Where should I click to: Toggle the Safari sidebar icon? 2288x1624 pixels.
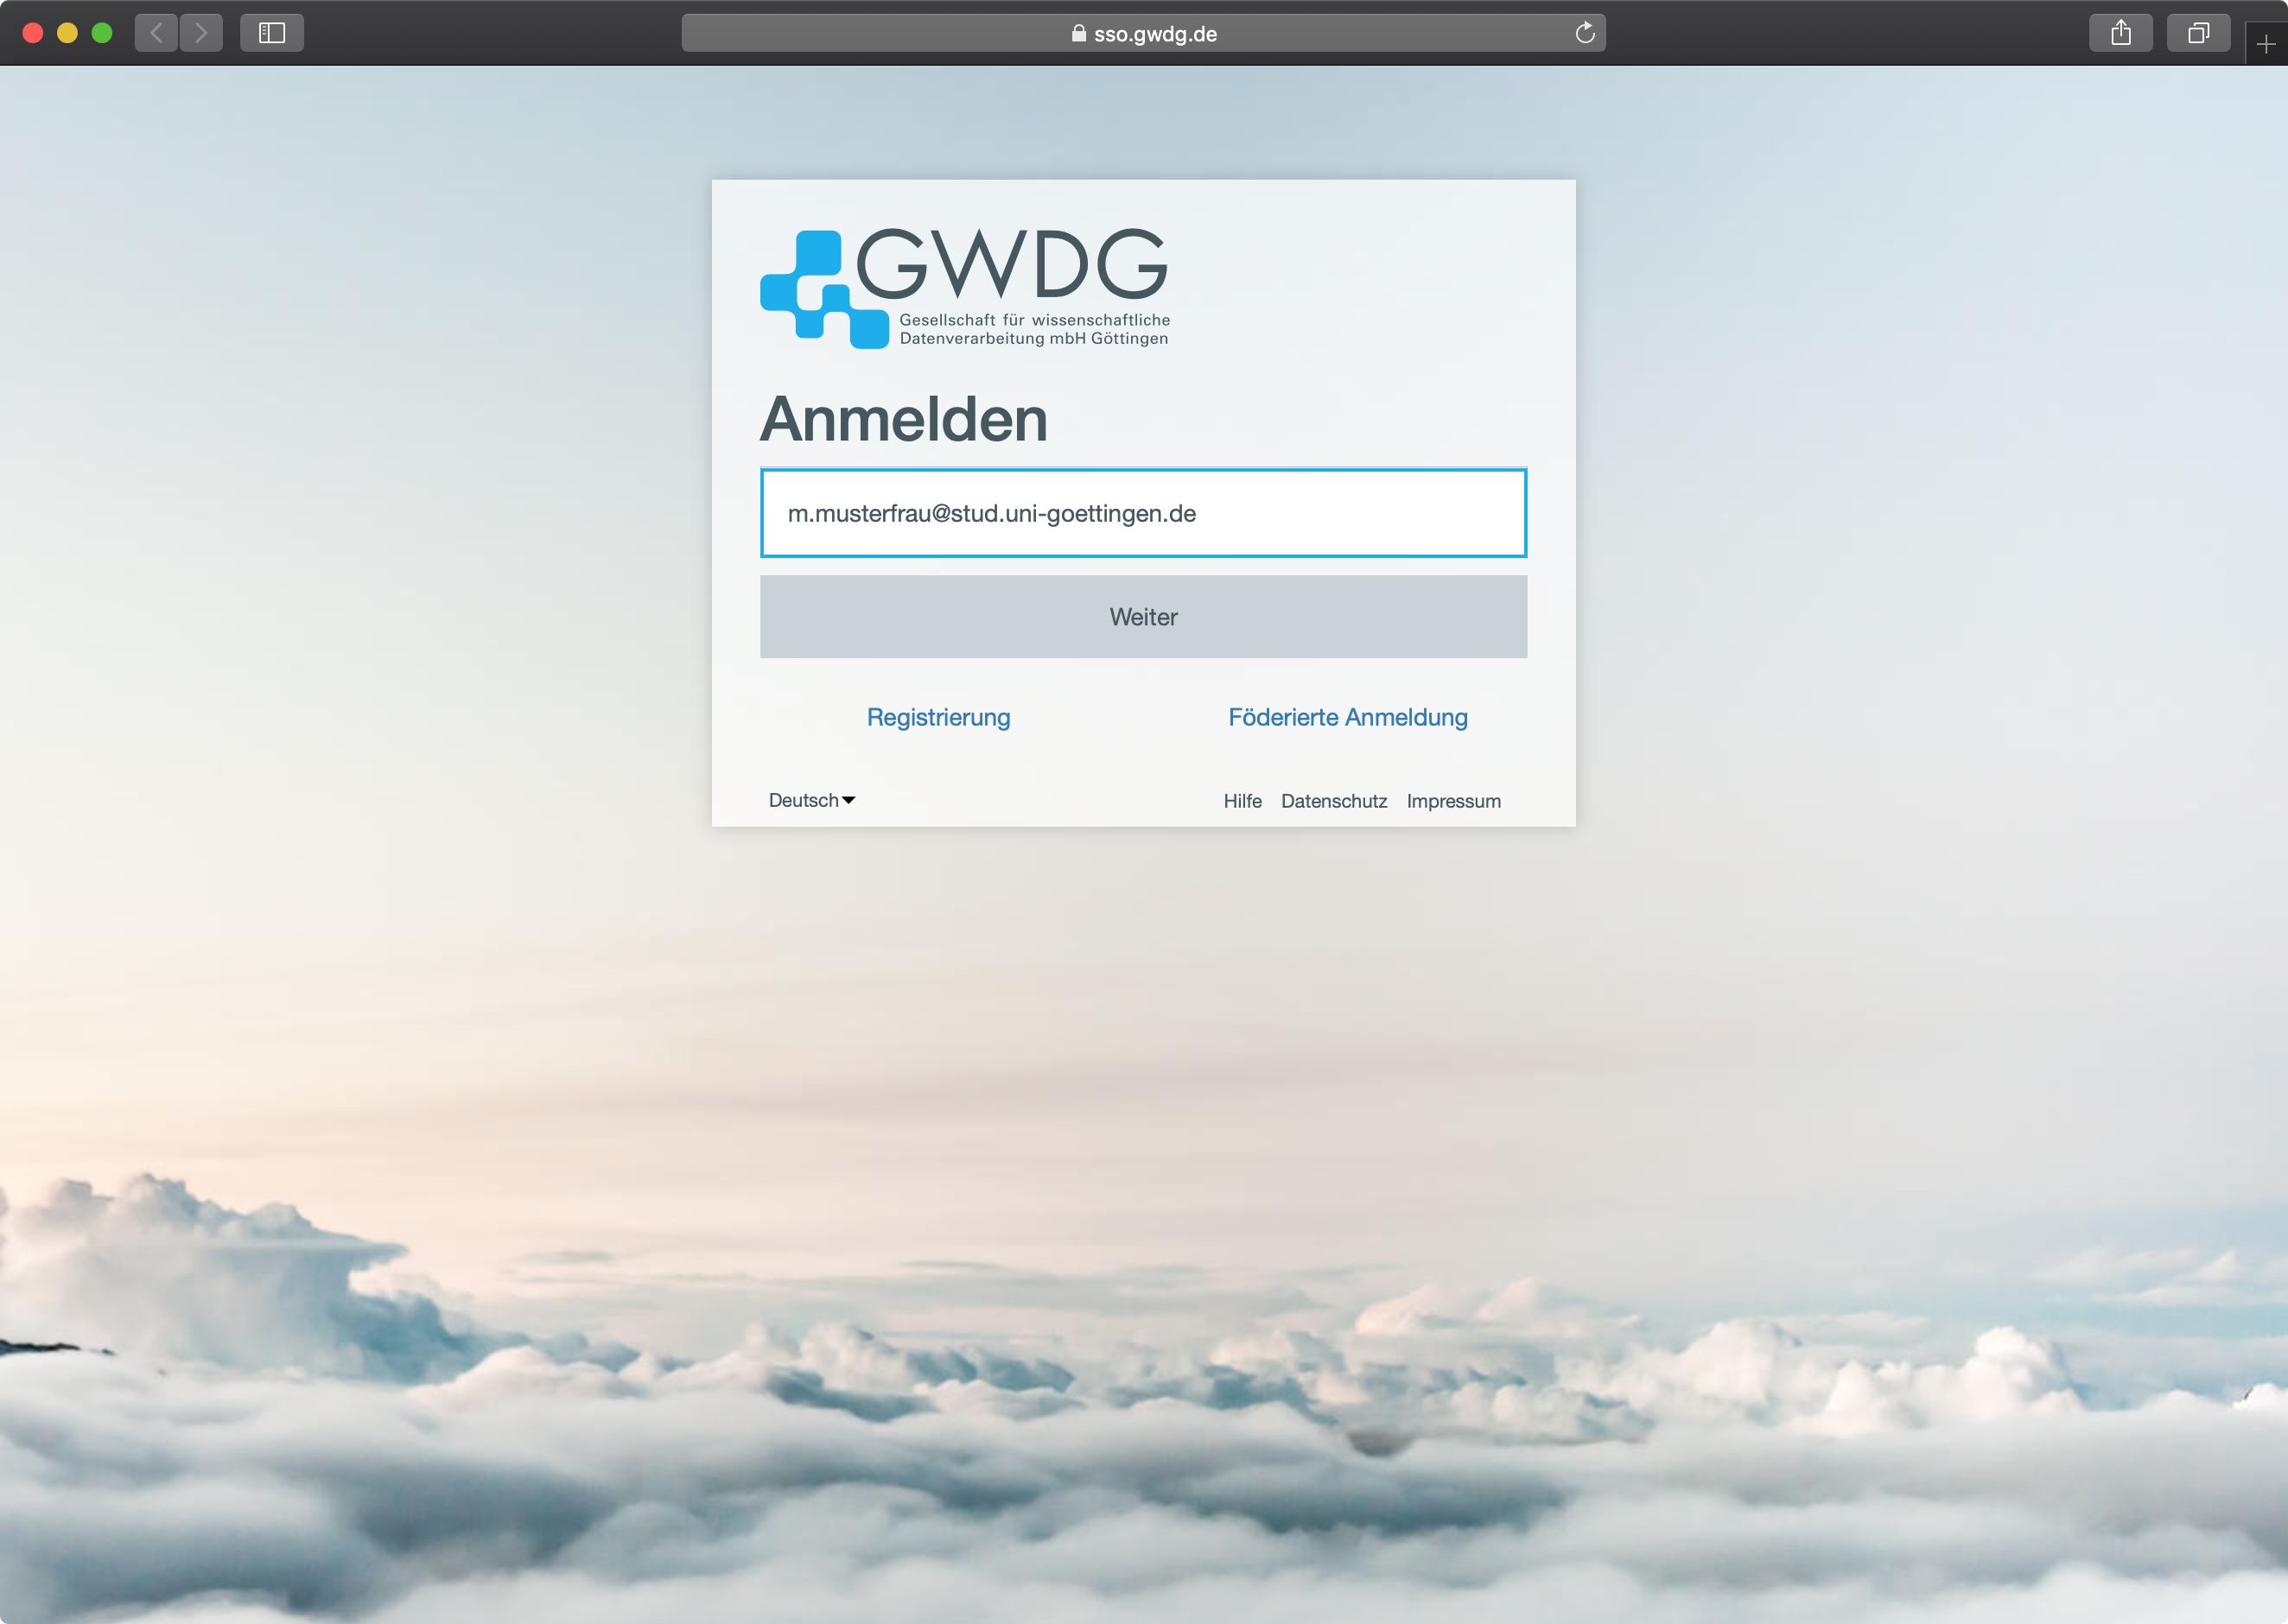[x=272, y=33]
